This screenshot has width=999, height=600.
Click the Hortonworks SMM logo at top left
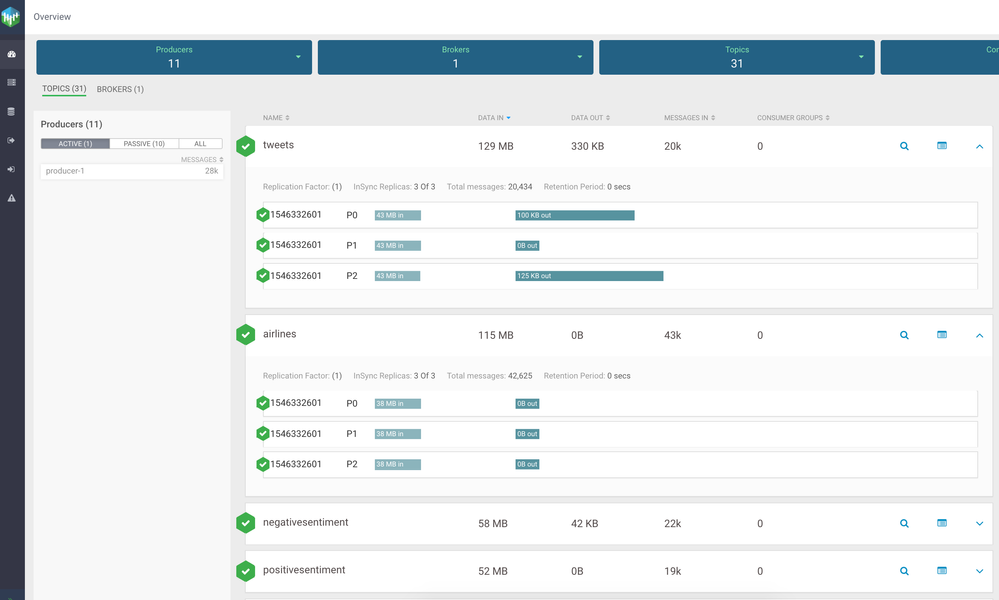tap(12, 16)
